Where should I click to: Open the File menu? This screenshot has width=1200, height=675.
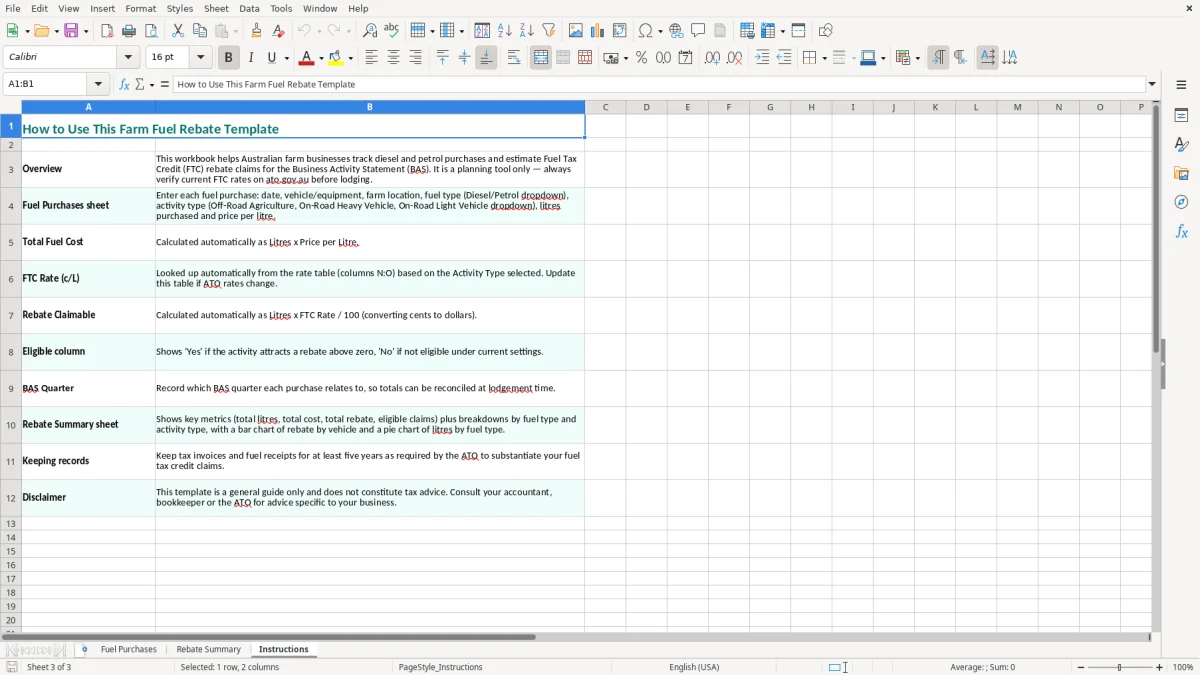click(x=13, y=8)
